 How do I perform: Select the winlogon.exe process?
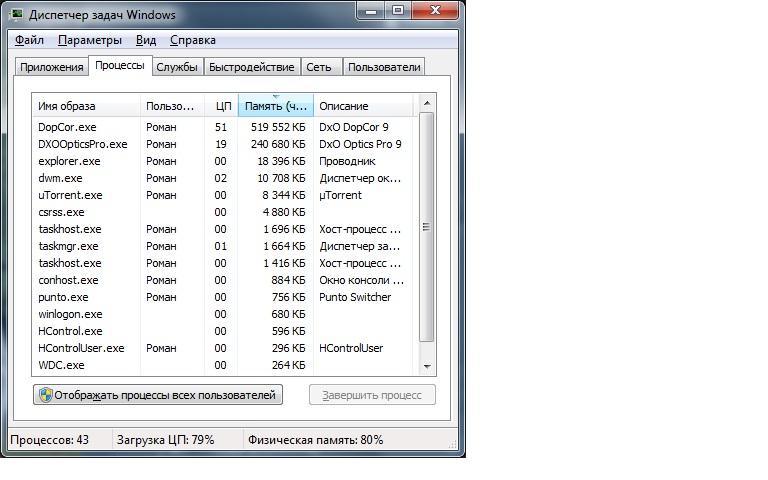click(225, 314)
